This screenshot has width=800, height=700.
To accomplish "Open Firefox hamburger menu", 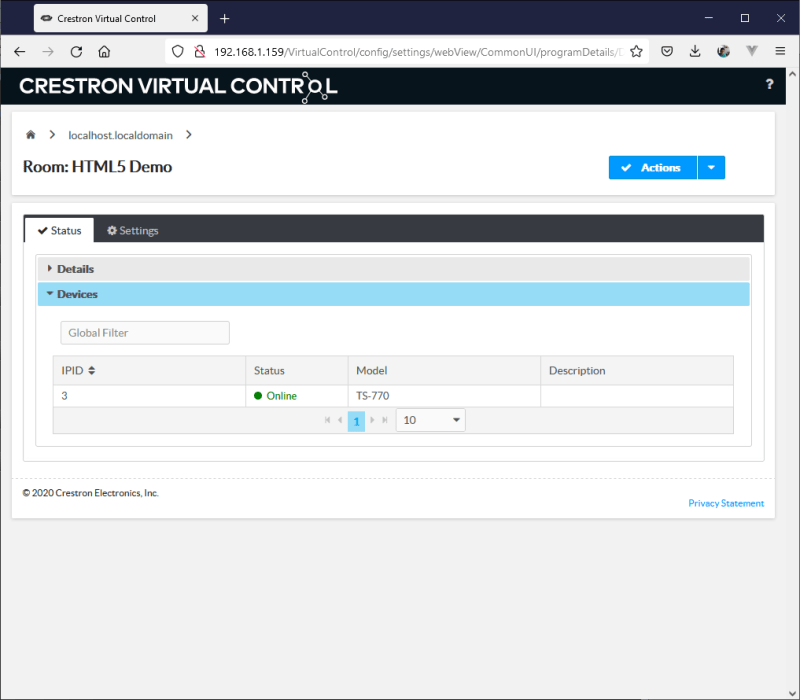I will [x=780, y=52].
